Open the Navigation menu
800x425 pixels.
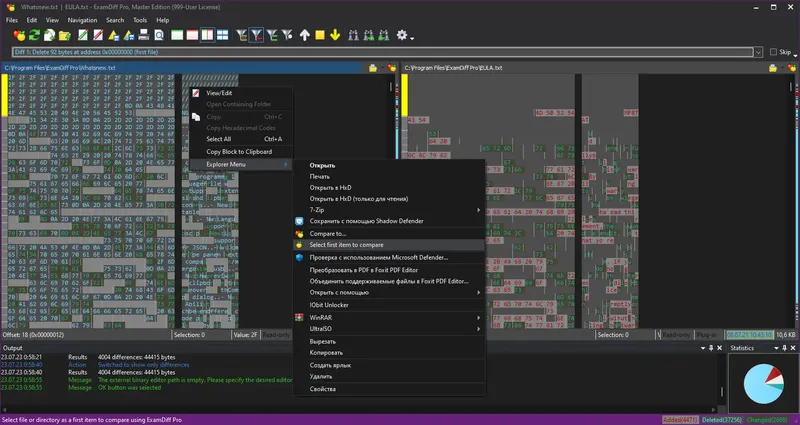[x=82, y=20]
